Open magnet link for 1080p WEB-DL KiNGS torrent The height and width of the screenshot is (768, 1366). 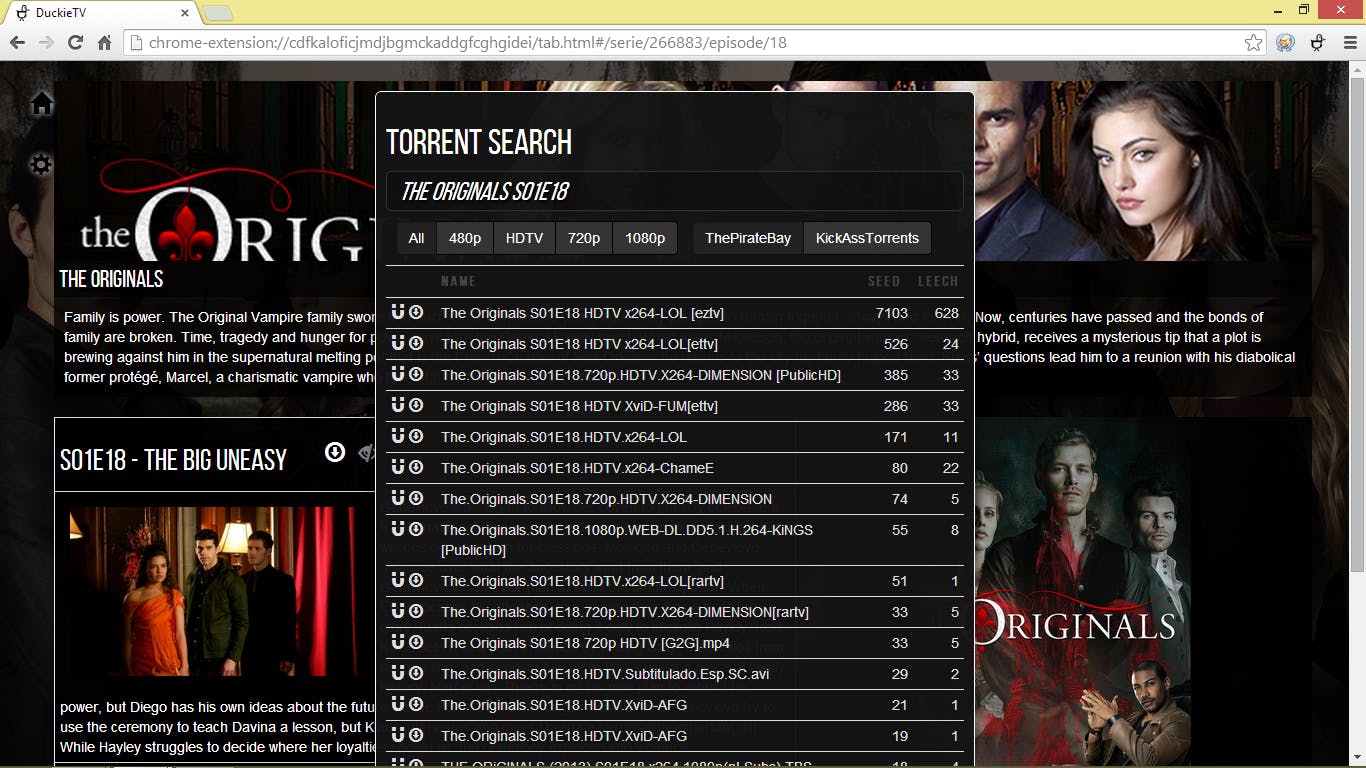pyautogui.click(x=397, y=529)
